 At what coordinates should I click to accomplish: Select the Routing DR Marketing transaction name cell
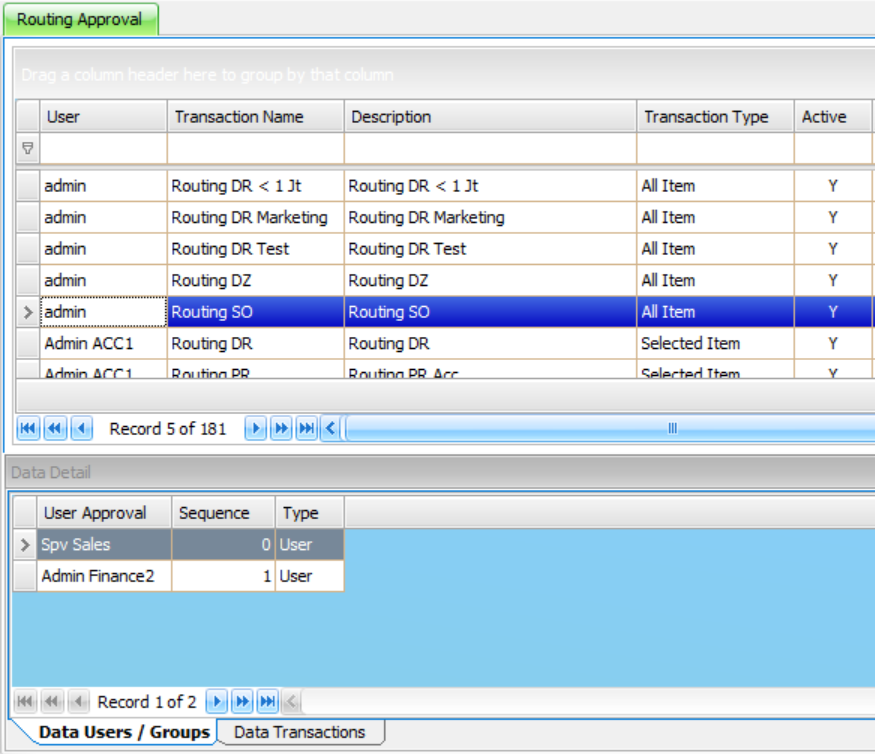(256, 217)
